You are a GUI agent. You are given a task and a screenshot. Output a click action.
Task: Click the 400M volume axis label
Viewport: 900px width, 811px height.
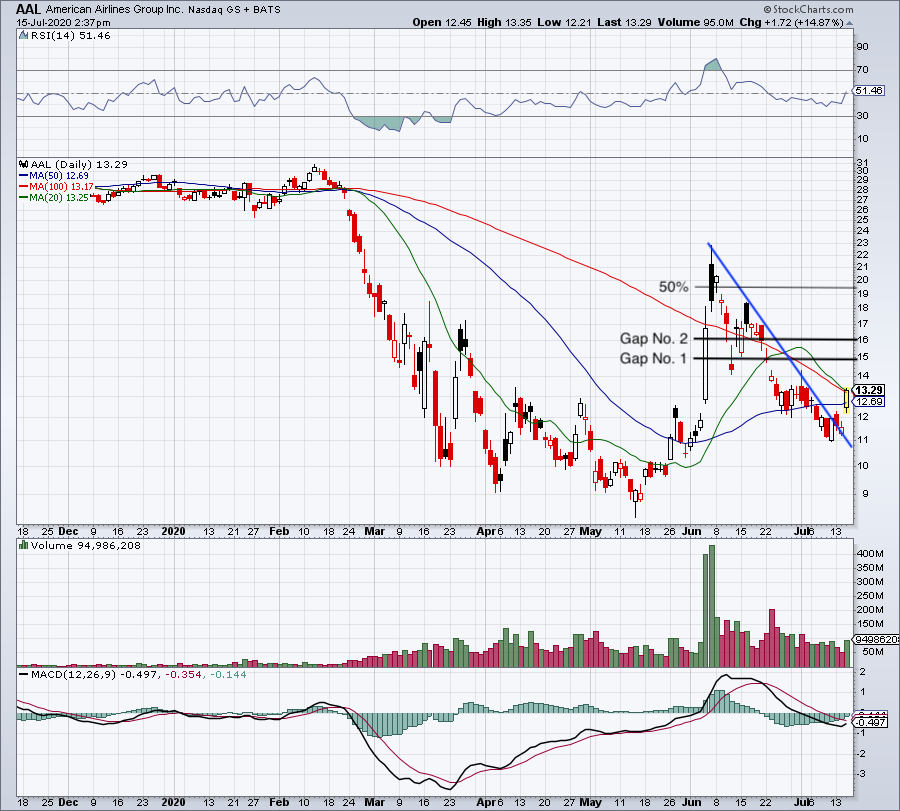click(x=871, y=554)
